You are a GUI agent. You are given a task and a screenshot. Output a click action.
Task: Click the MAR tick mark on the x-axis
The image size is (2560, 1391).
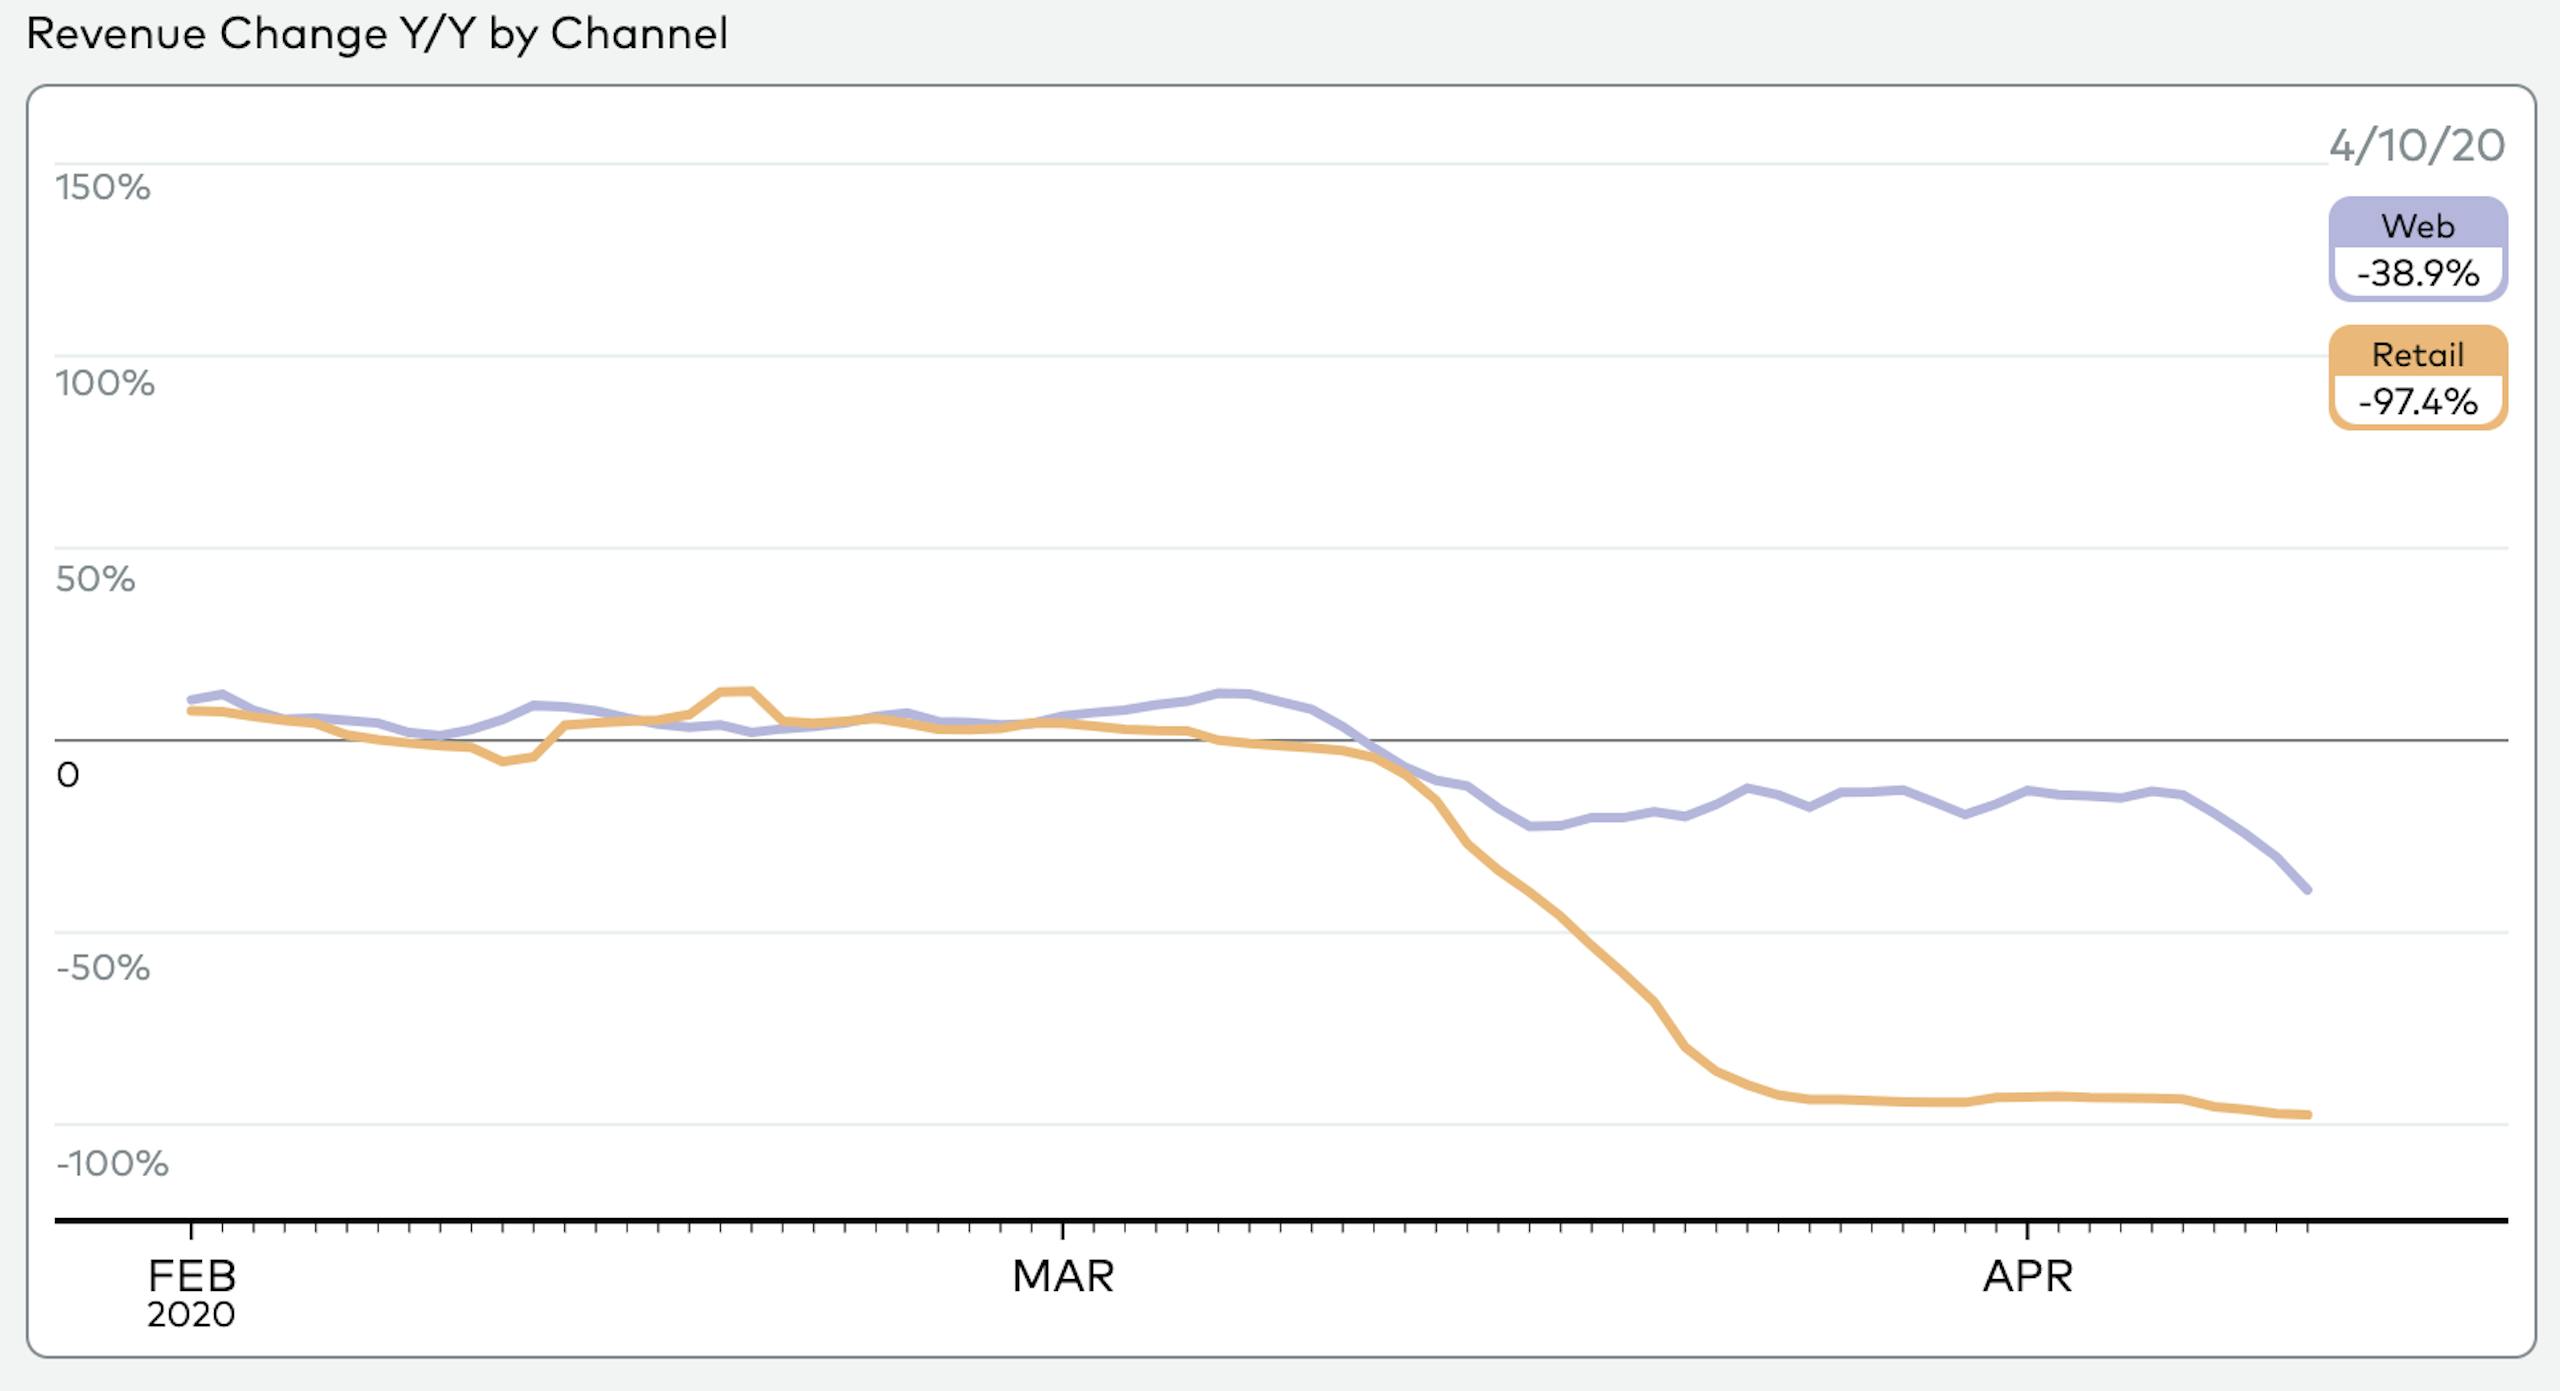coord(1062,1229)
